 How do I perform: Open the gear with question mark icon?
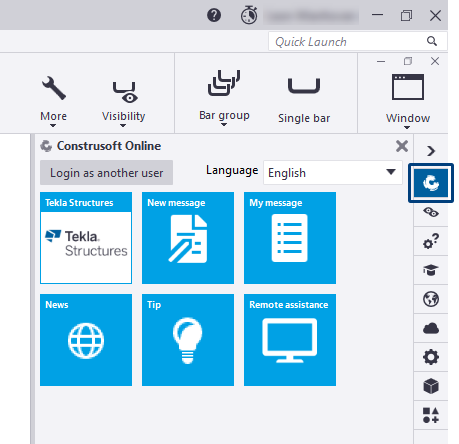[431, 241]
